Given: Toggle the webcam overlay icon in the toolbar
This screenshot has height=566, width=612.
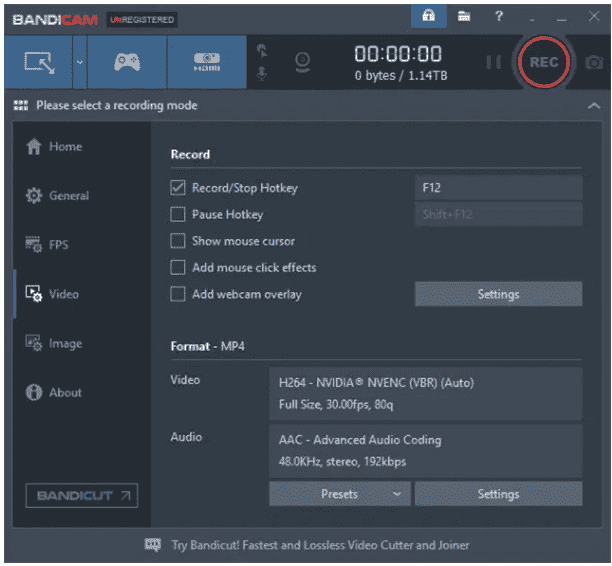Looking at the screenshot, I should (302, 62).
